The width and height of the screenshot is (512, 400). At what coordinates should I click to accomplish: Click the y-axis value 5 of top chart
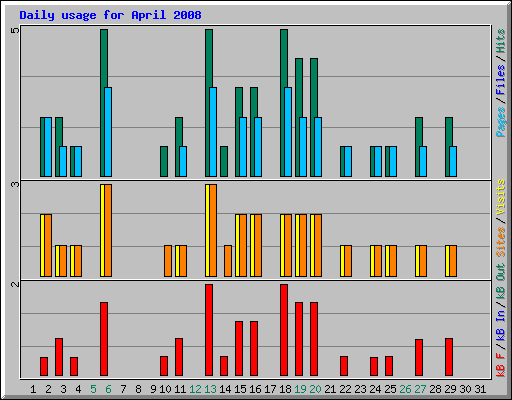[x=15, y=31]
